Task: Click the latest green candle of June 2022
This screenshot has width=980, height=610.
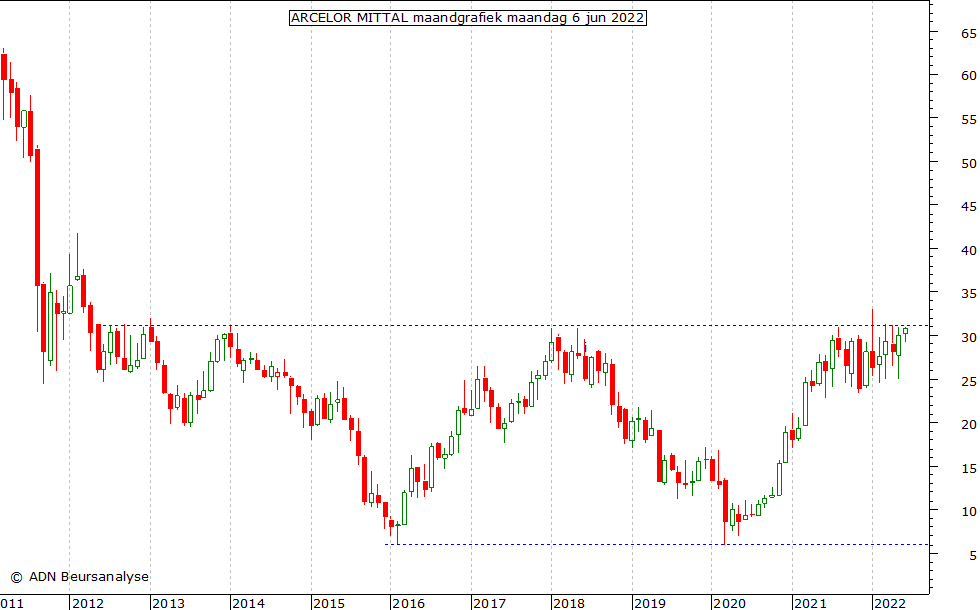Action: point(905,333)
